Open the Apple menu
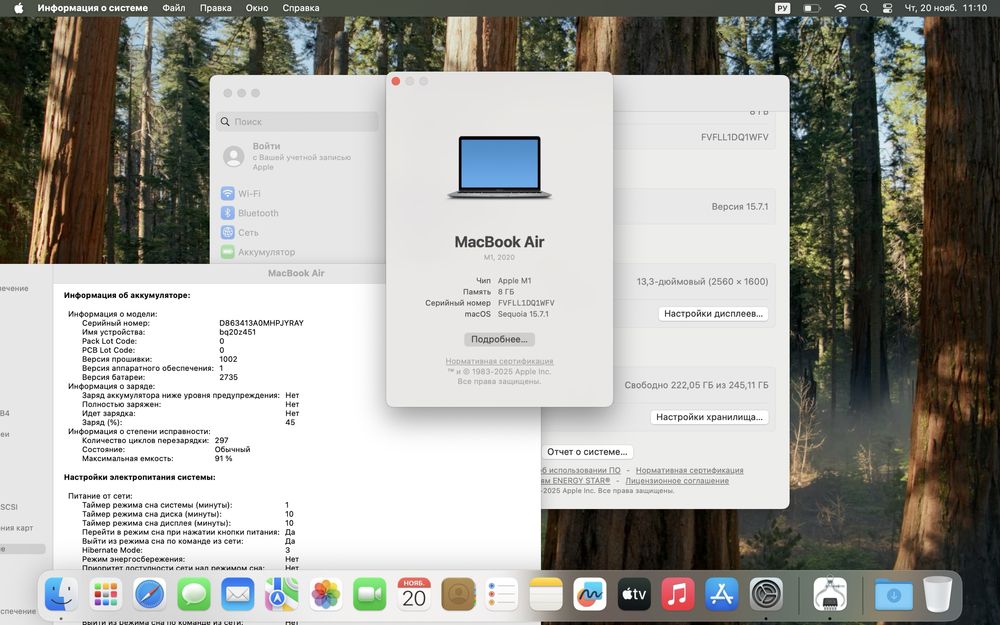Image resolution: width=1000 pixels, height=625 pixels. 18,8
